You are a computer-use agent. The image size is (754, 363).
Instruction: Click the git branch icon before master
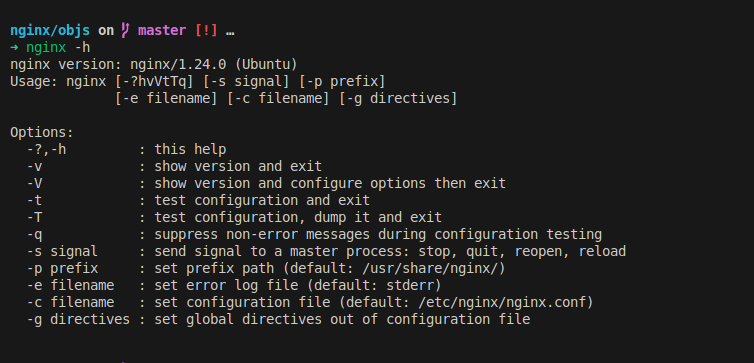[x=125, y=31]
